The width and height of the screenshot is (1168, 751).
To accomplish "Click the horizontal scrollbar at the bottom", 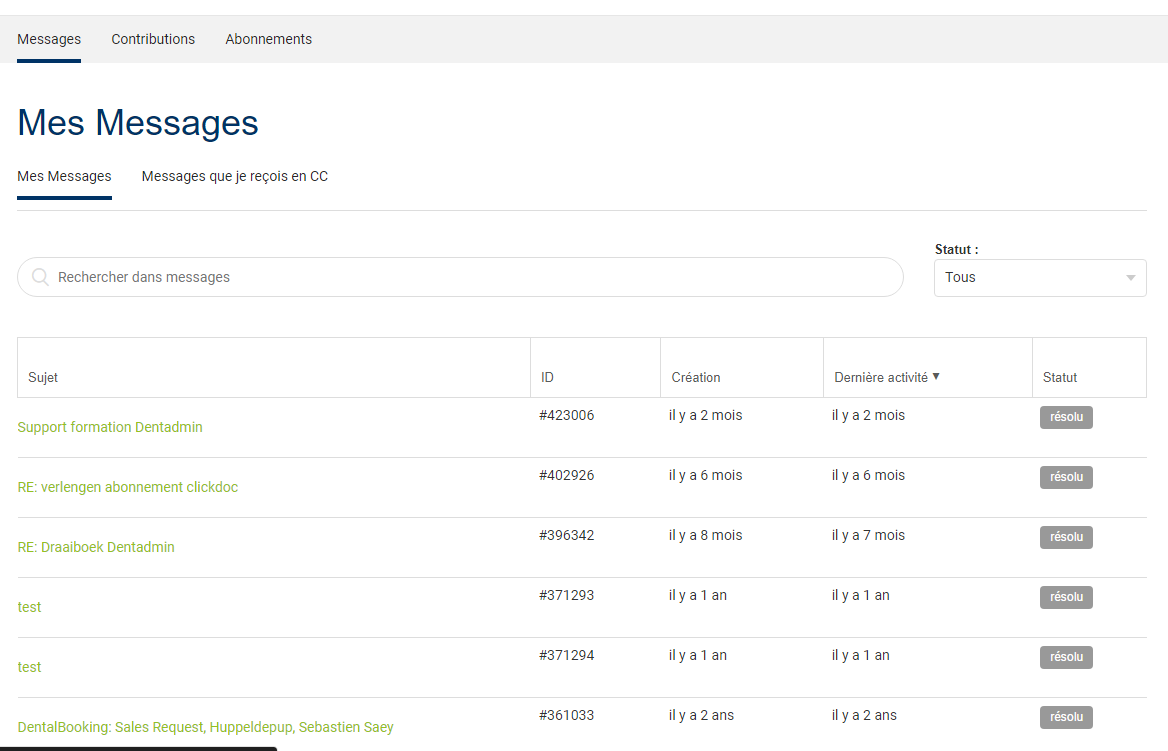I will tap(140, 748).
